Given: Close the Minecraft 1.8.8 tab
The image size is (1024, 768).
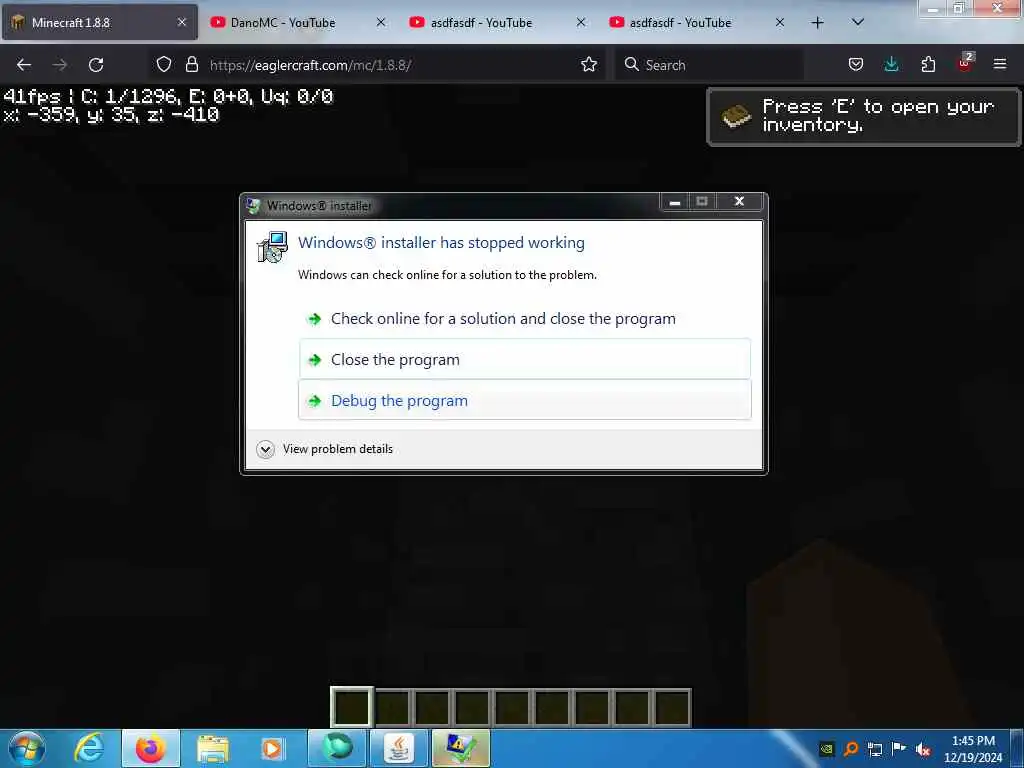Looking at the screenshot, I should [182, 23].
